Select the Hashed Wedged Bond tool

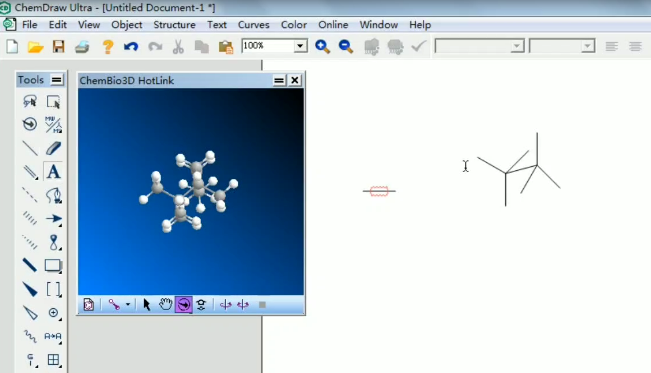point(30,242)
